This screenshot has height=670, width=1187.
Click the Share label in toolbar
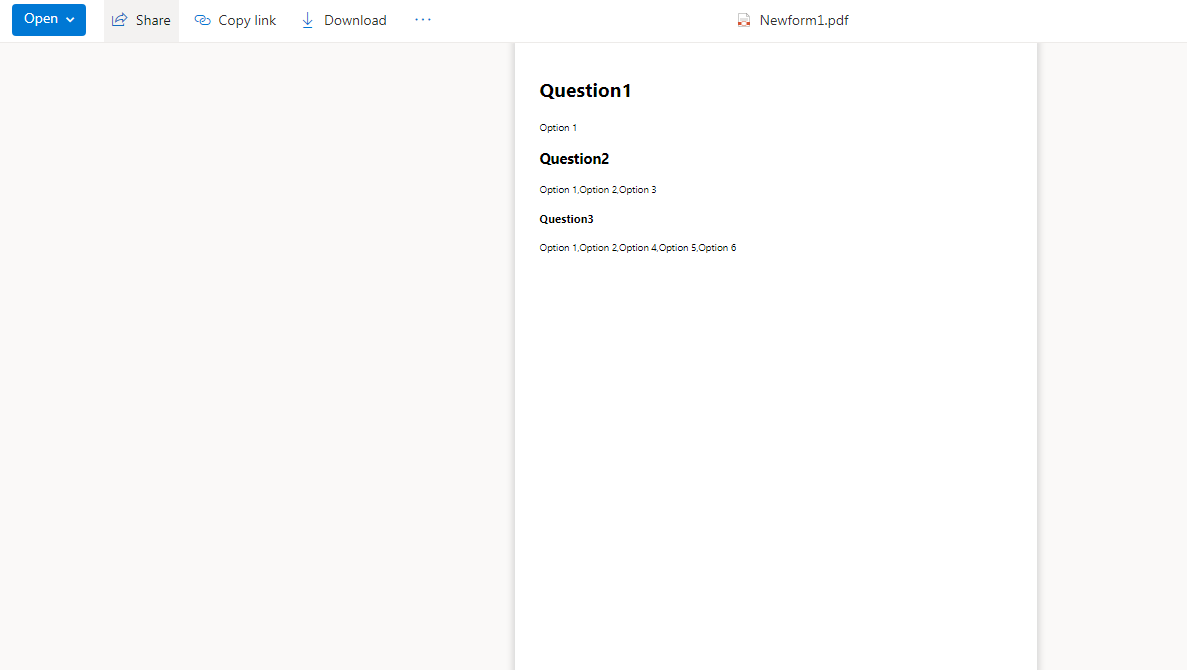pos(153,20)
